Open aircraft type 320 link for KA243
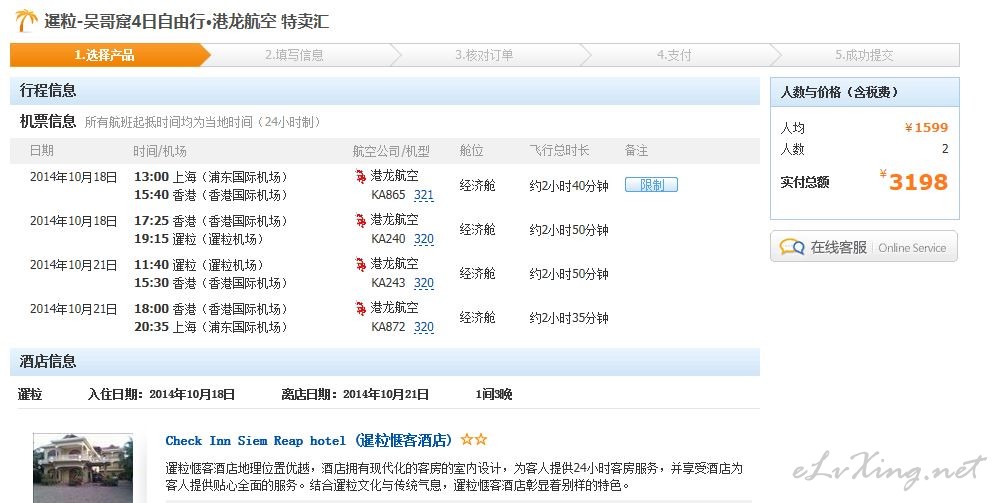 [x=423, y=283]
